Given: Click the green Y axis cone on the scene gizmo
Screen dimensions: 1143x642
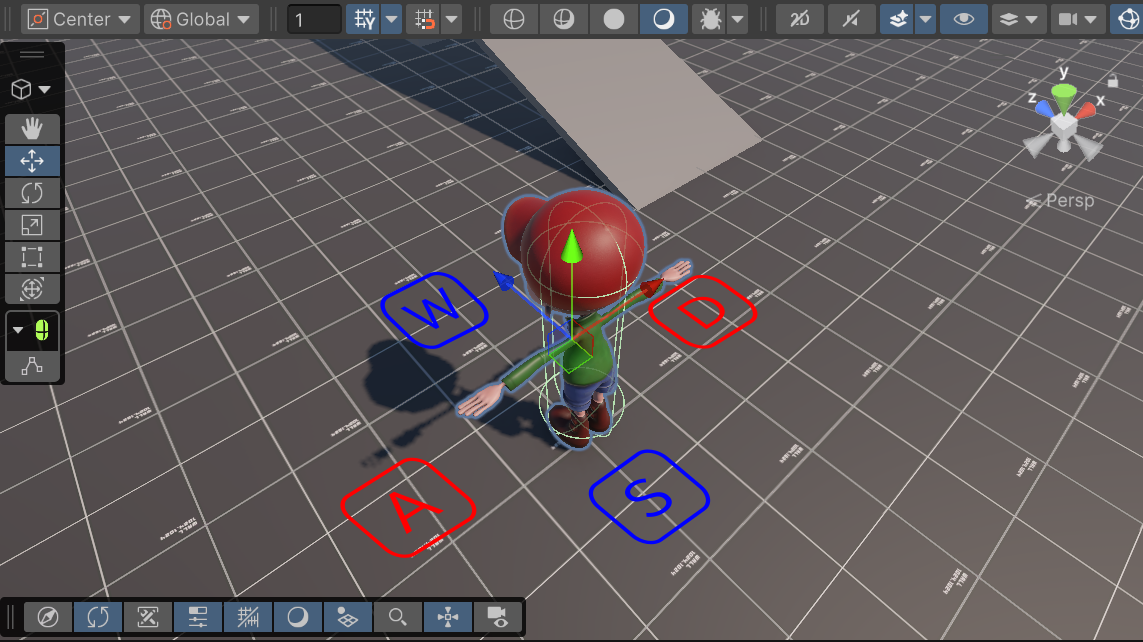Looking at the screenshot, I should (x=1064, y=98).
